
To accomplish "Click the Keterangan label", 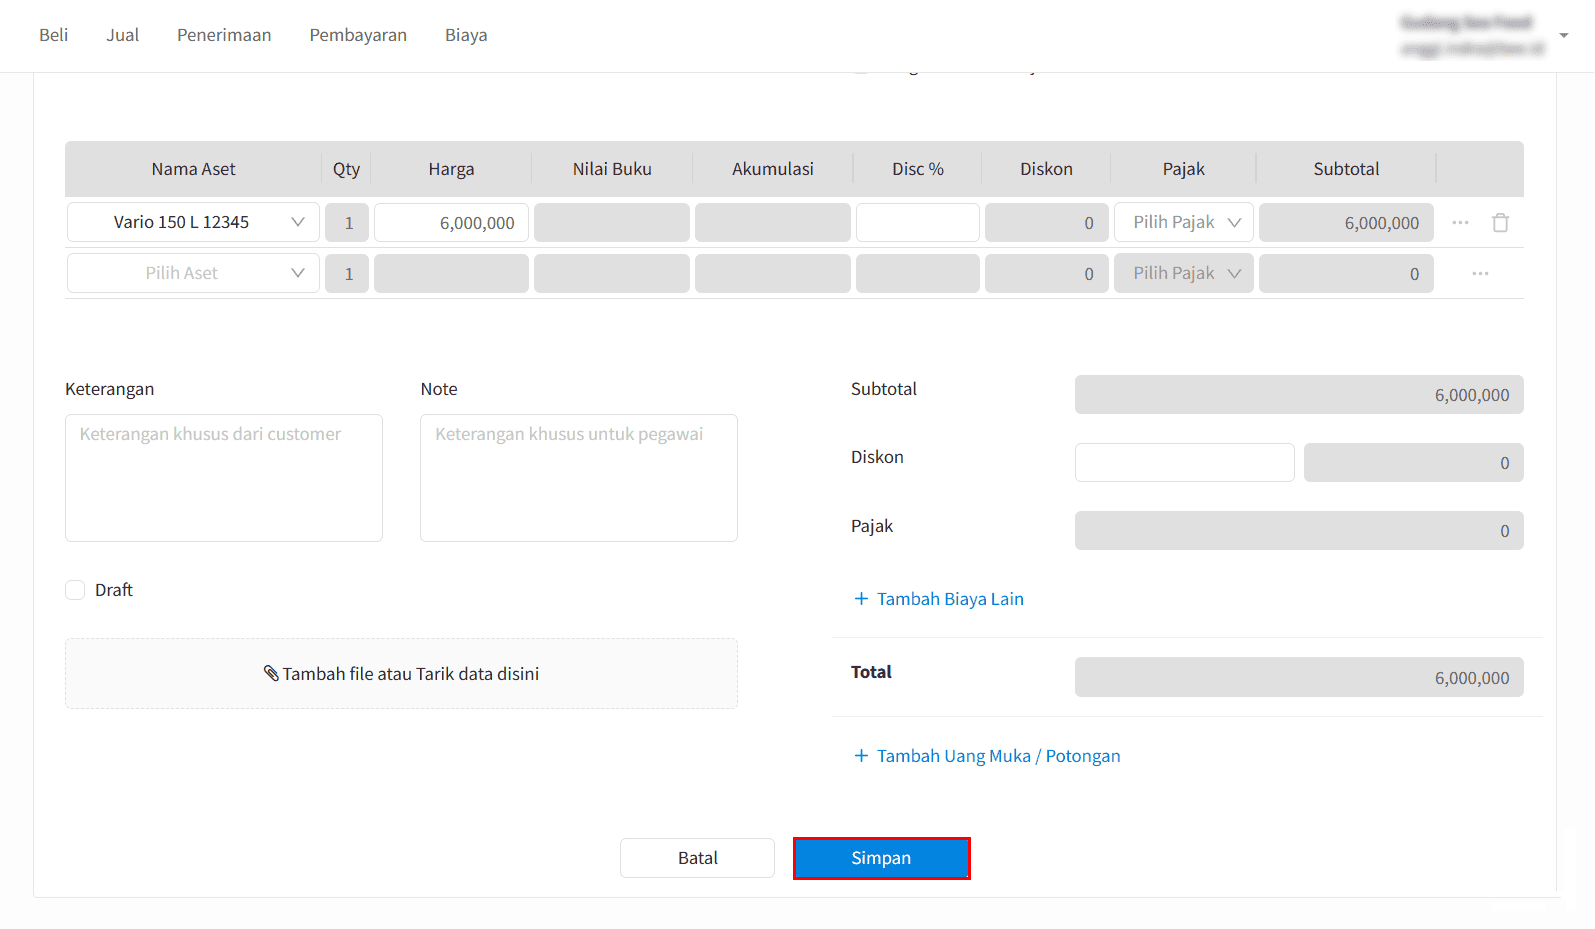I will pyautogui.click(x=110, y=389).
